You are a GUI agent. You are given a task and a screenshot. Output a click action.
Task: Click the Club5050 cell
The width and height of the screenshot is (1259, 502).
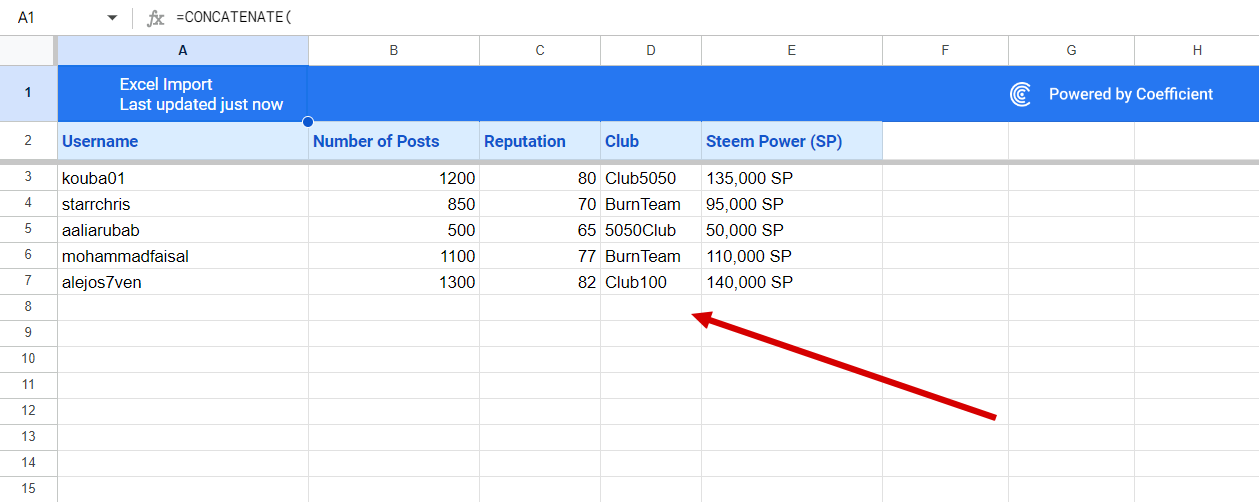(x=651, y=178)
